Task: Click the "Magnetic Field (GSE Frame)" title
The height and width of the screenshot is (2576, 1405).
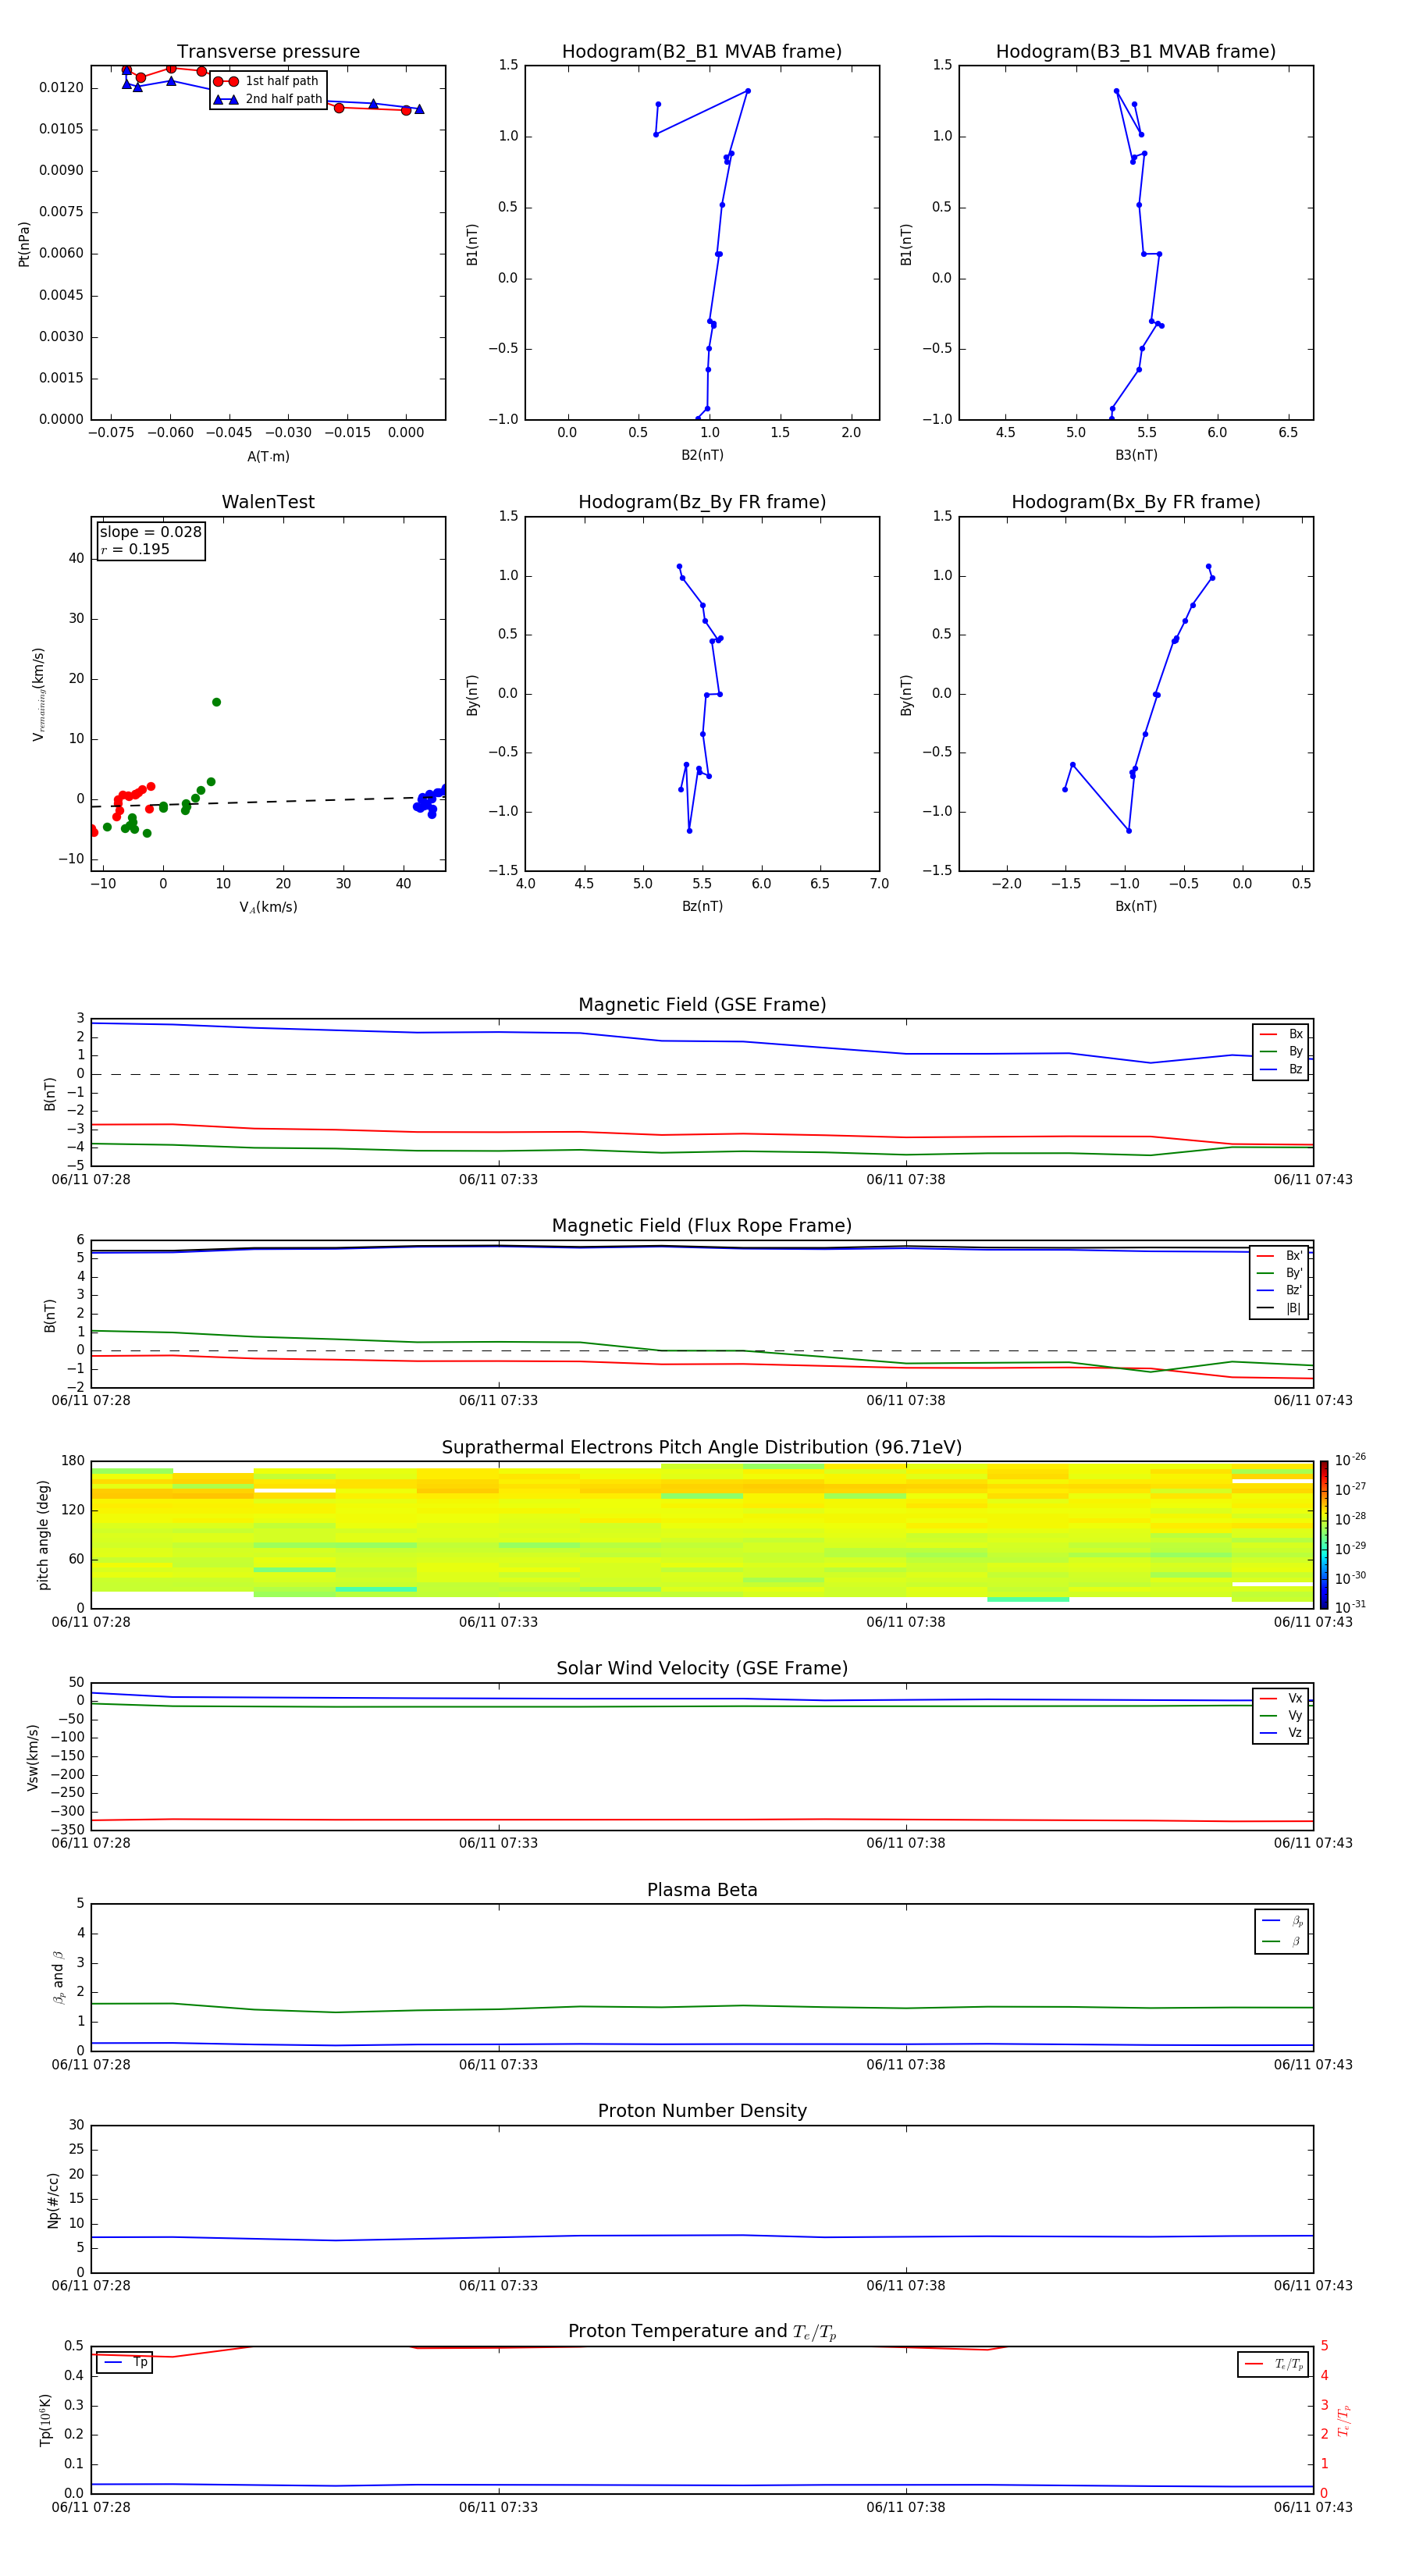Action: 702,1005
